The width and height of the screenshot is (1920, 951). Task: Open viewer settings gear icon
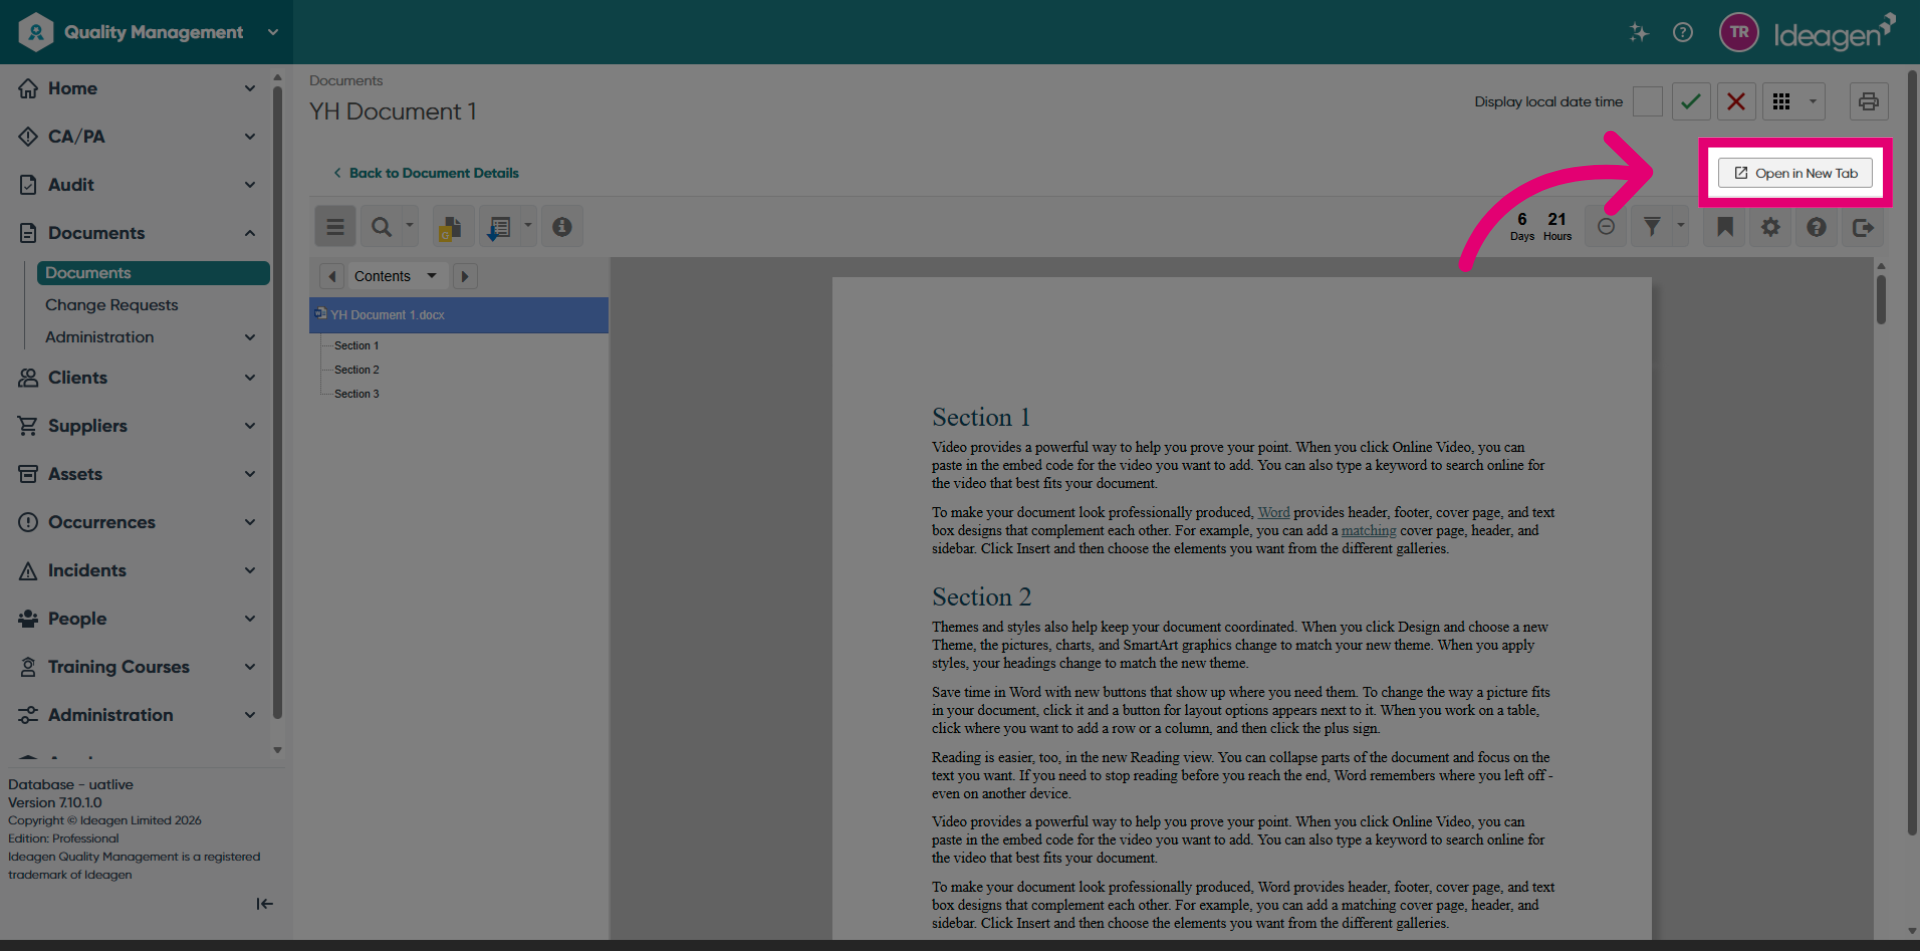click(1771, 227)
